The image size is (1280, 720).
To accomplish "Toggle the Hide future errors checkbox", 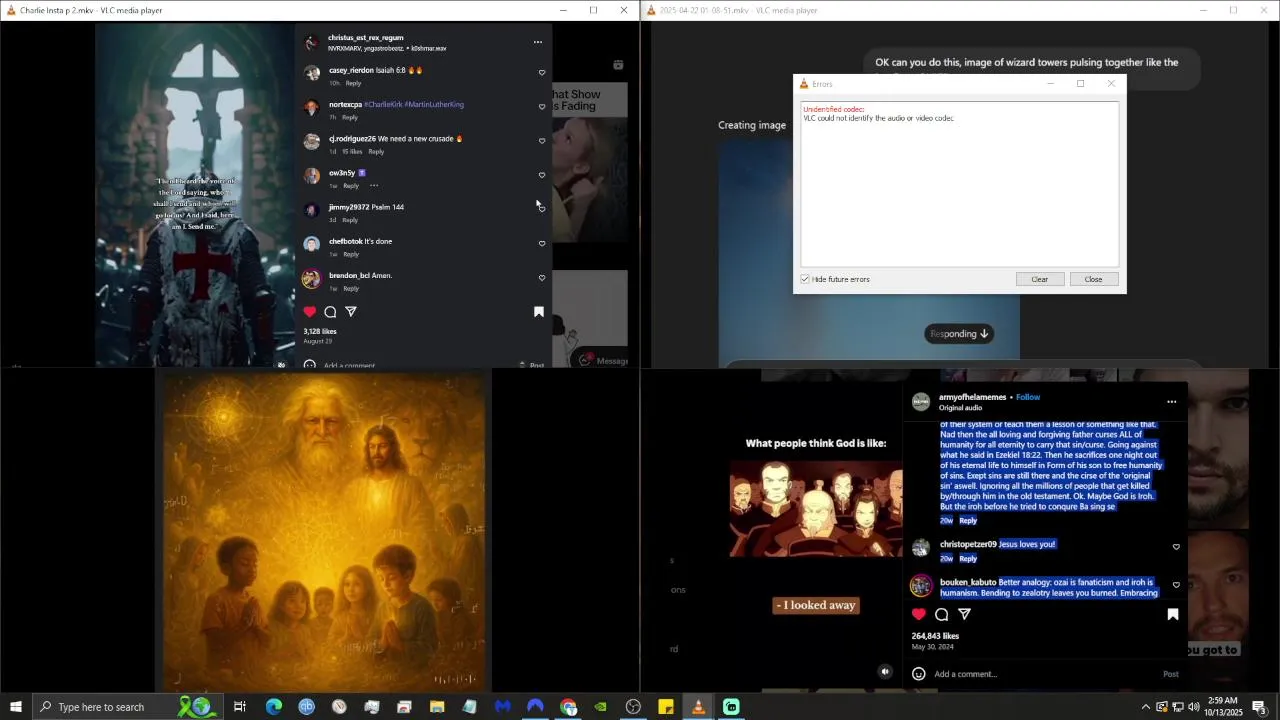I will click(805, 279).
